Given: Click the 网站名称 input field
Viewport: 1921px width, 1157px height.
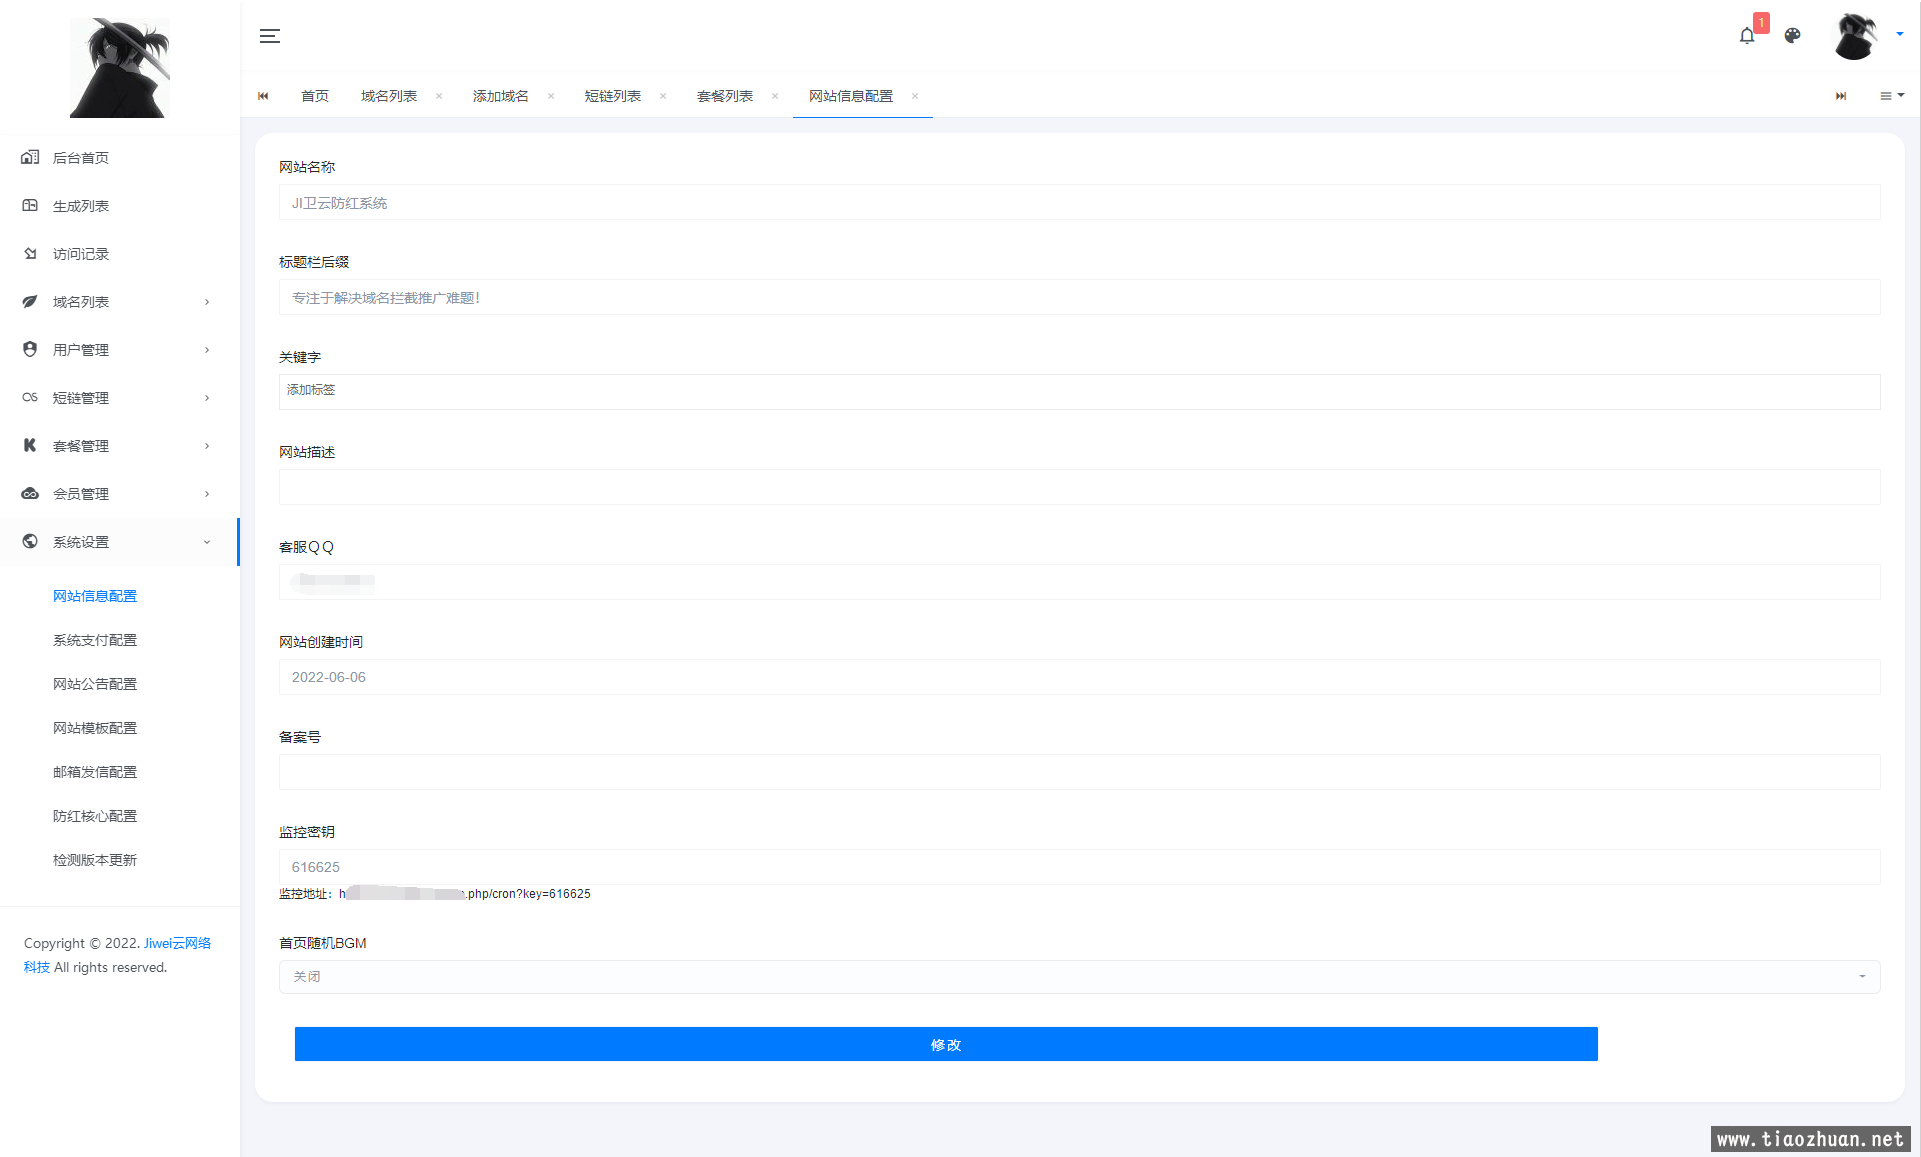Looking at the screenshot, I should coord(1078,203).
